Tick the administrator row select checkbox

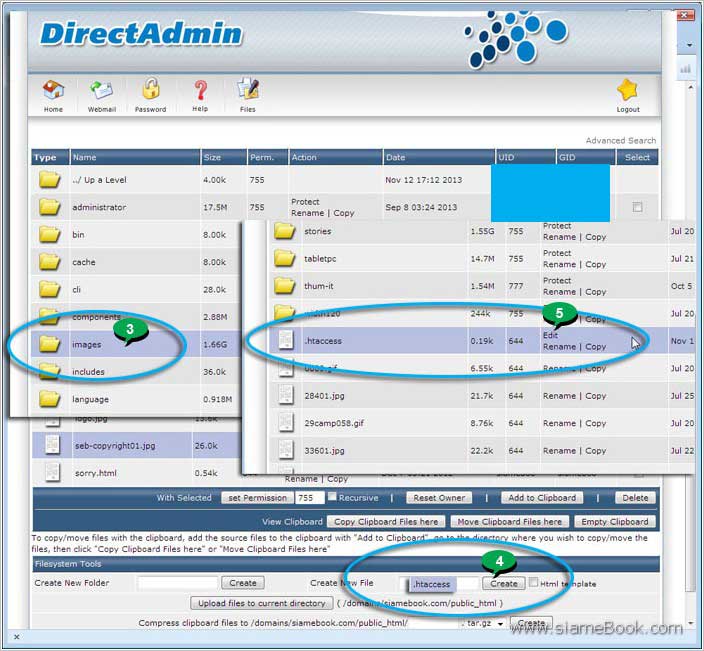[x=637, y=207]
